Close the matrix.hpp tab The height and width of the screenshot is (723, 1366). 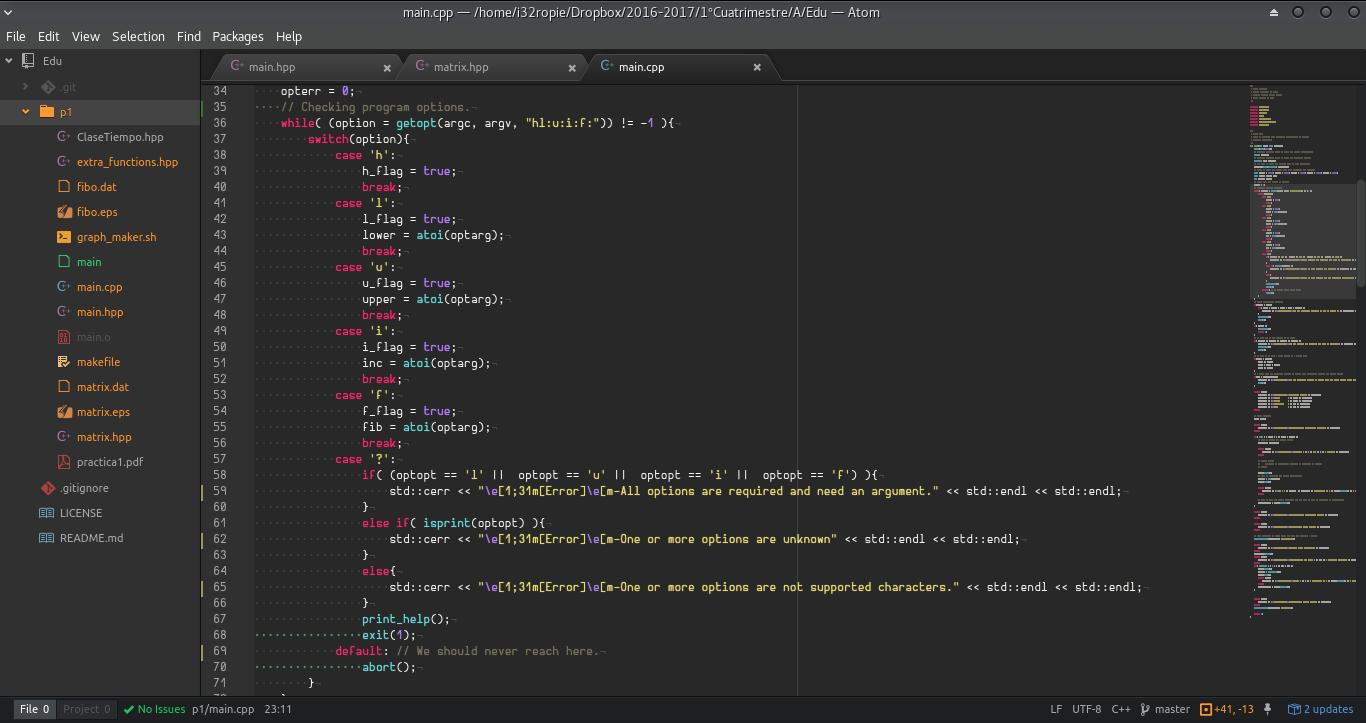coord(572,67)
